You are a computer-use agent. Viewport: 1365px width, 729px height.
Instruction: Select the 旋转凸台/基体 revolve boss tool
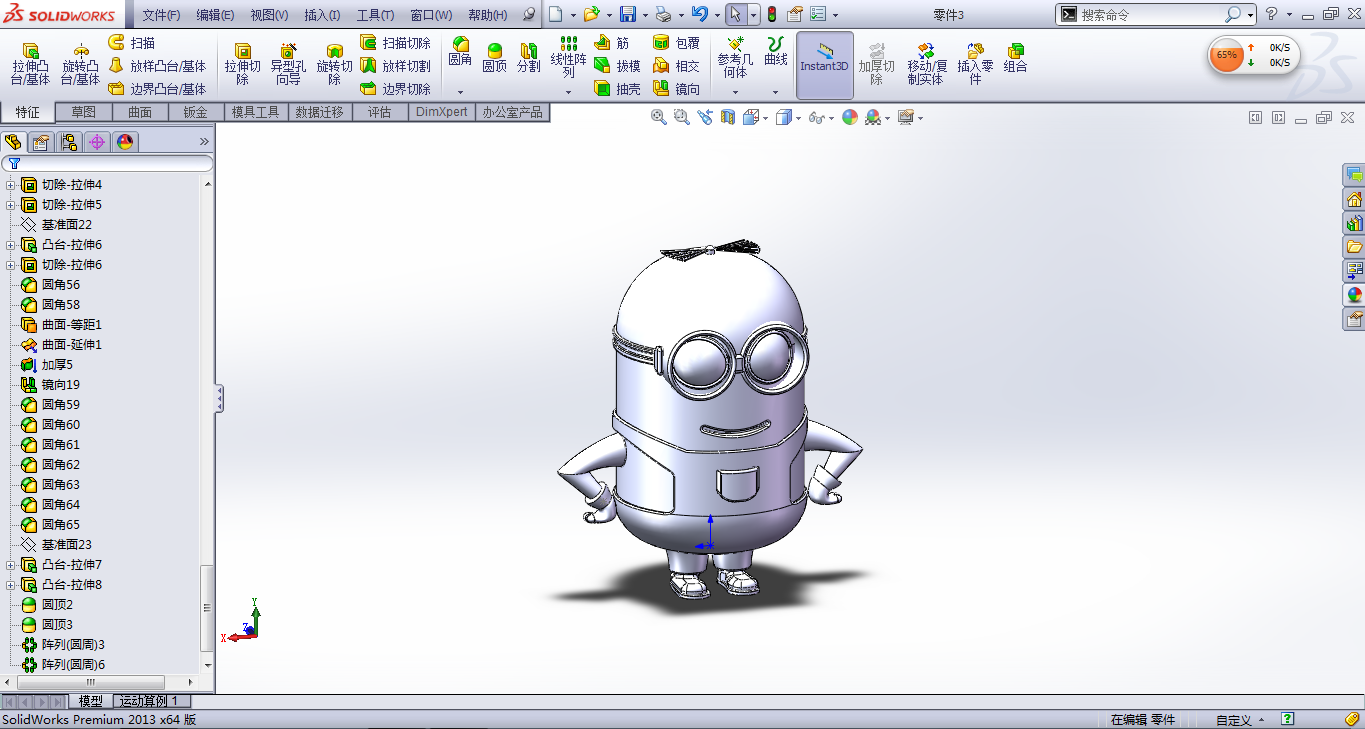(80, 64)
